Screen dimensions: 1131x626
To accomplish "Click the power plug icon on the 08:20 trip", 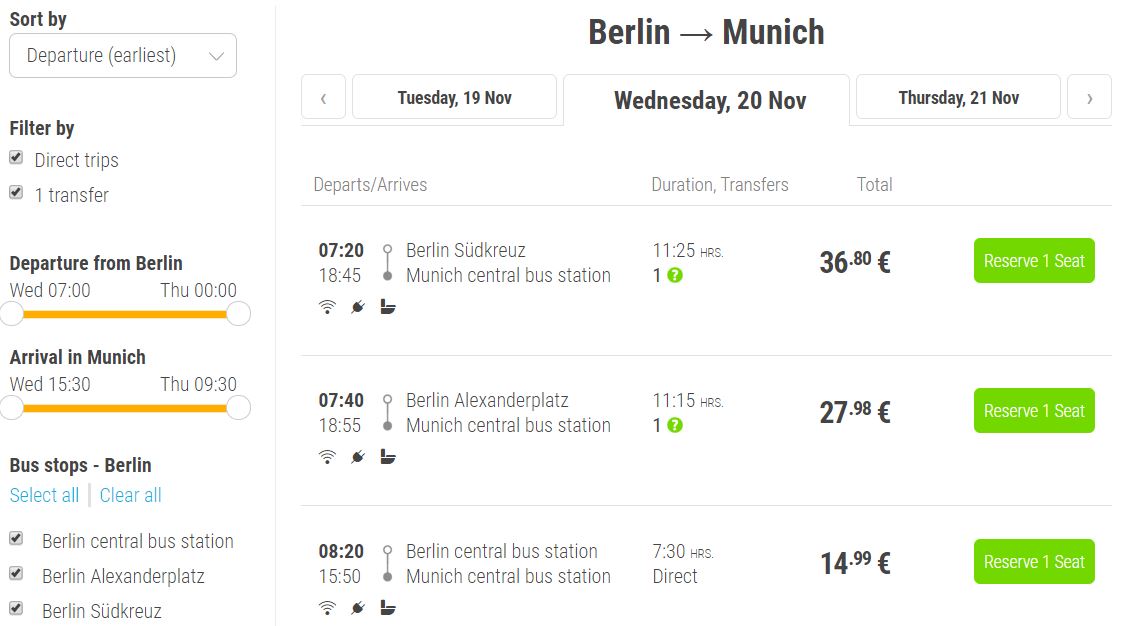I will pyautogui.click(x=357, y=607).
